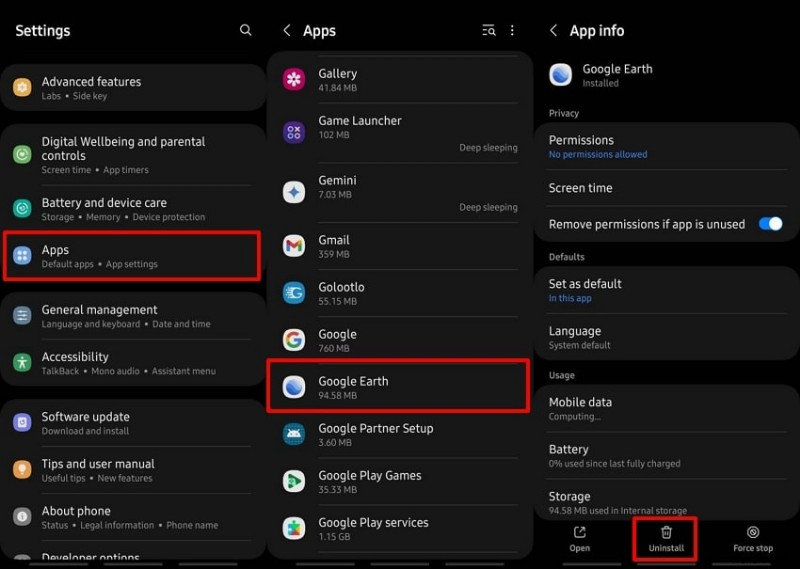The height and width of the screenshot is (569, 800).
Task: Open Battery and device care row
Action: pyautogui.click(x=133, y=209)
